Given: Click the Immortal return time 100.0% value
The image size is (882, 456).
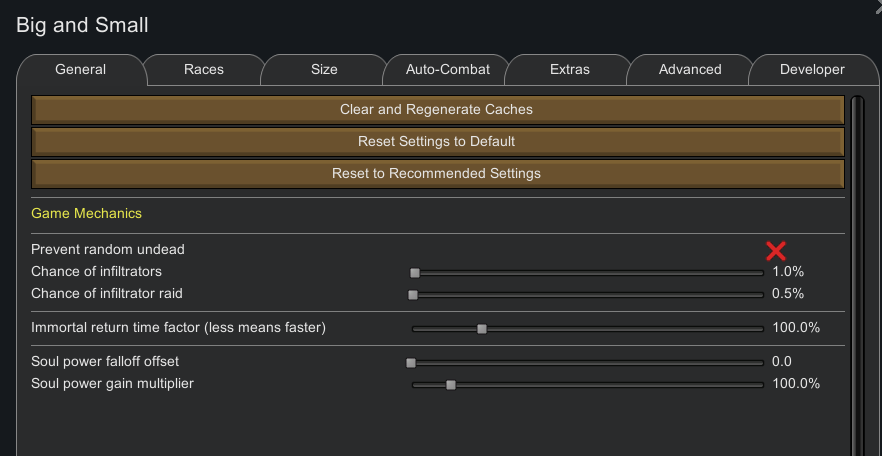Looking at the screenshot, I should pyautogui.click(x=796, y=328).
